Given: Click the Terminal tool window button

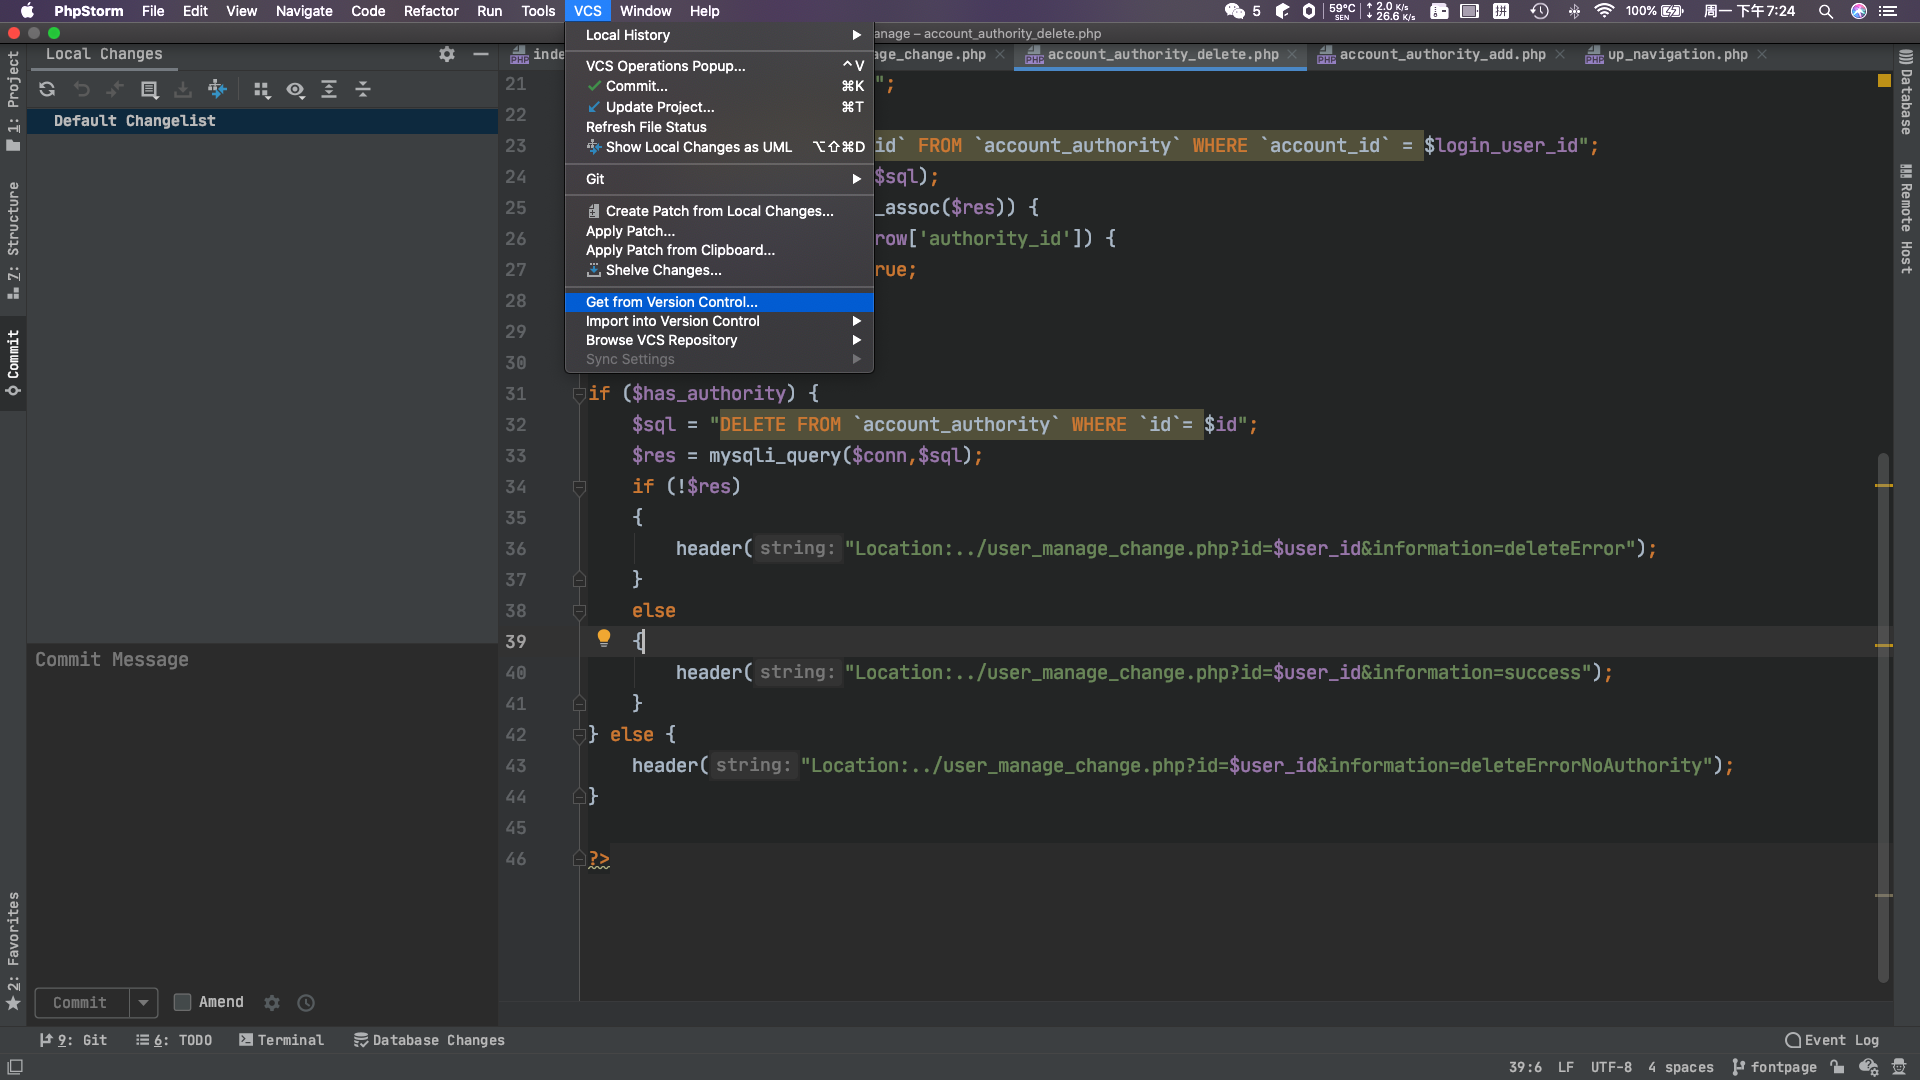Looking at the screenshot, I should coord(281,1040).
